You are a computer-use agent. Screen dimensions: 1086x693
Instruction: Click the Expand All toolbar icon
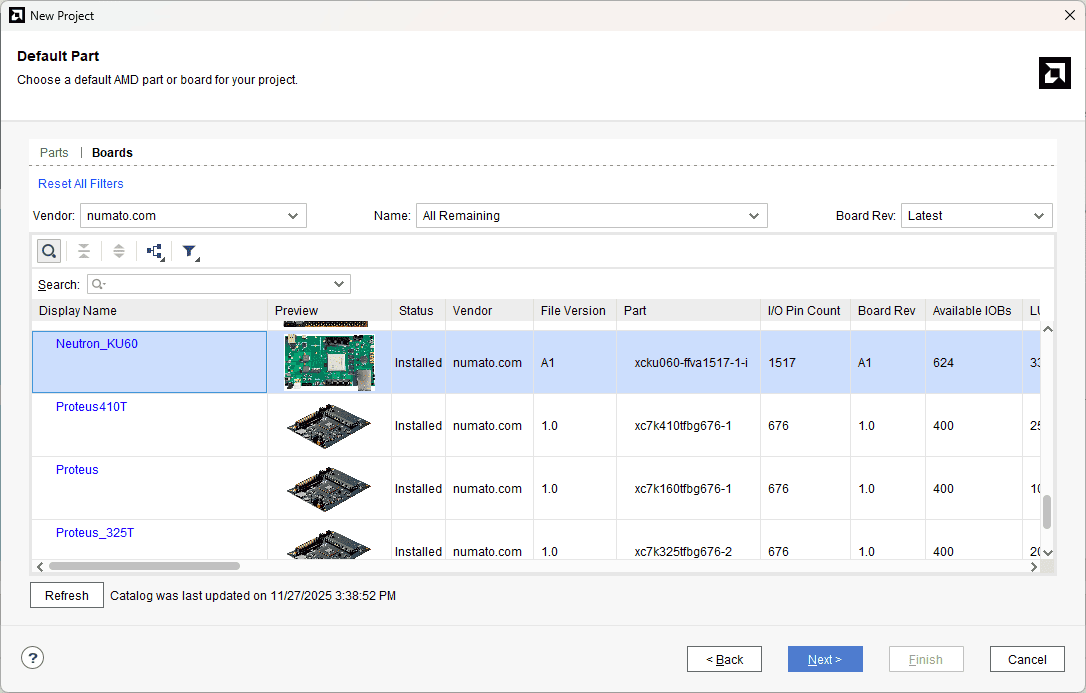coord(119,252)
